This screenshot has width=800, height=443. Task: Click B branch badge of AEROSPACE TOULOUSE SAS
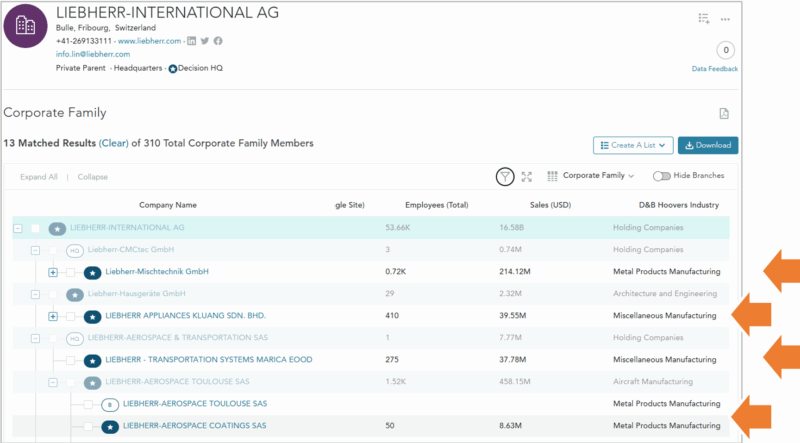point(110,405)
